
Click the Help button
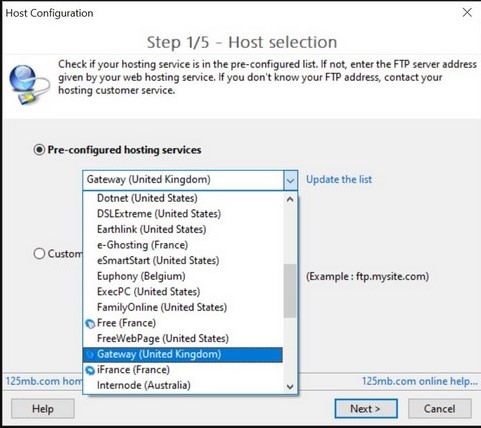[x=43, y=409]
